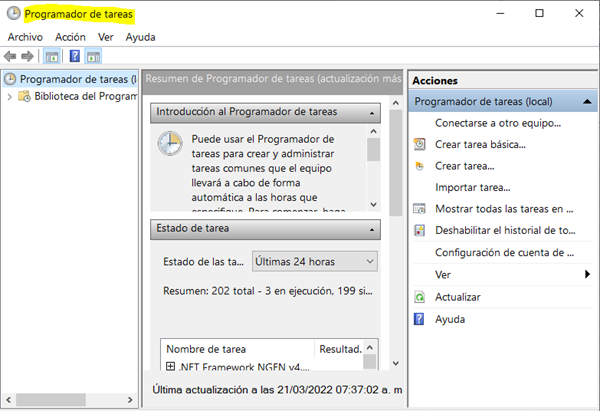Click the Deshabilitar historial icon
Image resolution: width=600 pixels, height=411 pixels.
[419, 230]
